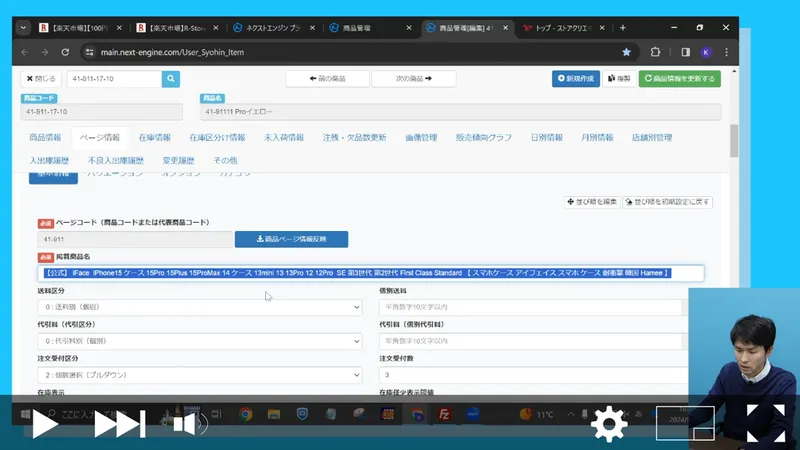
Task: Open the 入出庫履歴 tab
Action: (49, 160)
